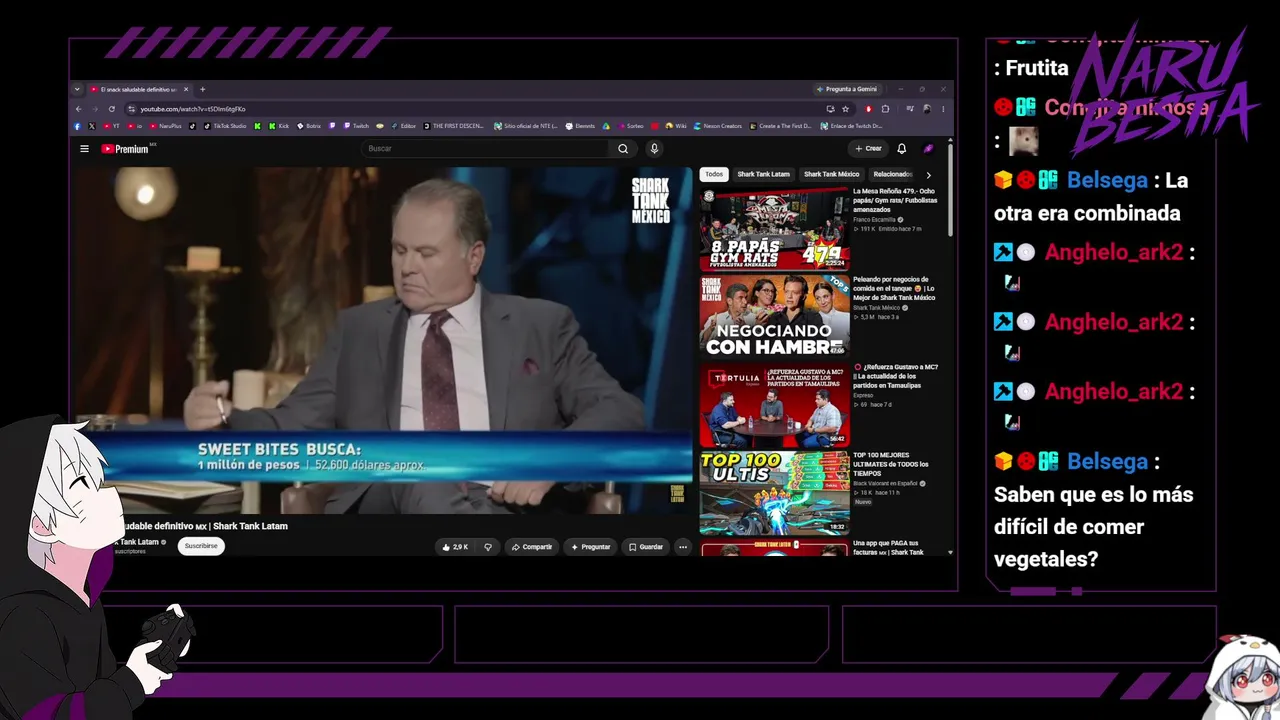Screen dimensions: 1280x720
Task: Open the Twitch bookmark
Action: point(356,126)
